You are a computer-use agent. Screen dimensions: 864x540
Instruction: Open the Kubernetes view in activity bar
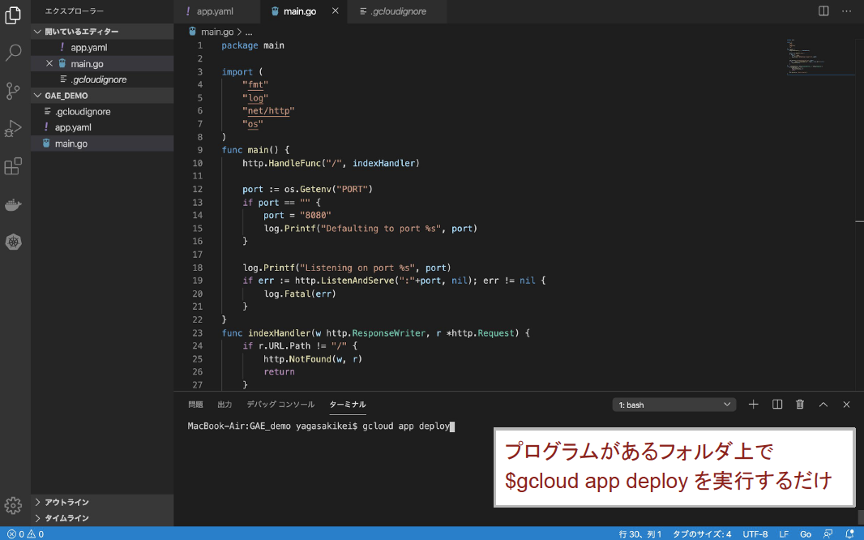click(x=13, y=242)
